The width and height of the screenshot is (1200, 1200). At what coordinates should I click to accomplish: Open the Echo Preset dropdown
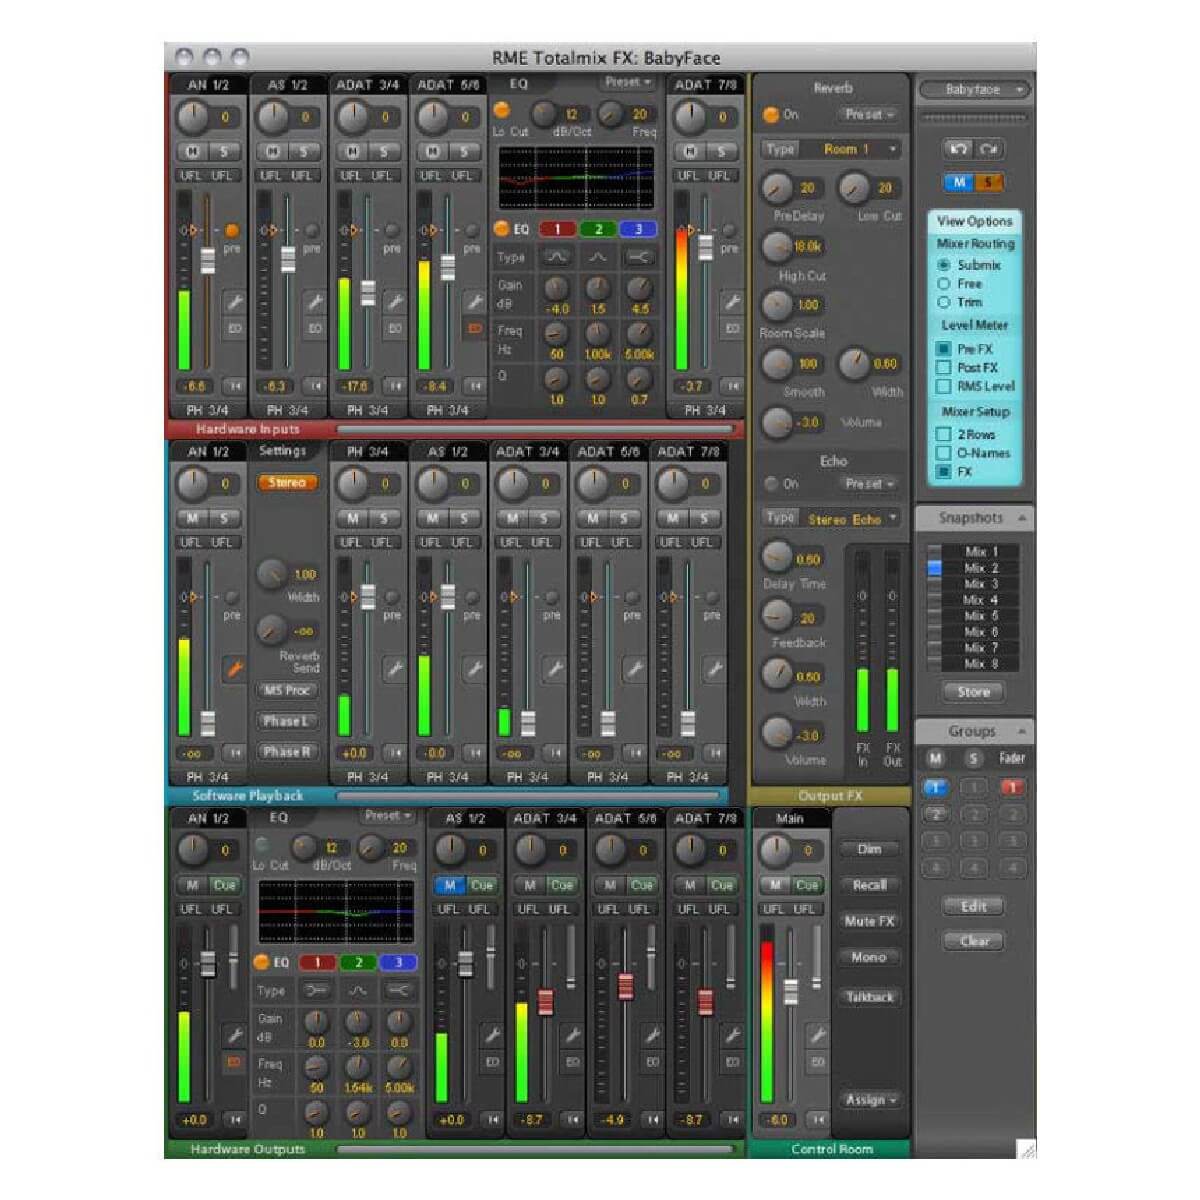868,484
